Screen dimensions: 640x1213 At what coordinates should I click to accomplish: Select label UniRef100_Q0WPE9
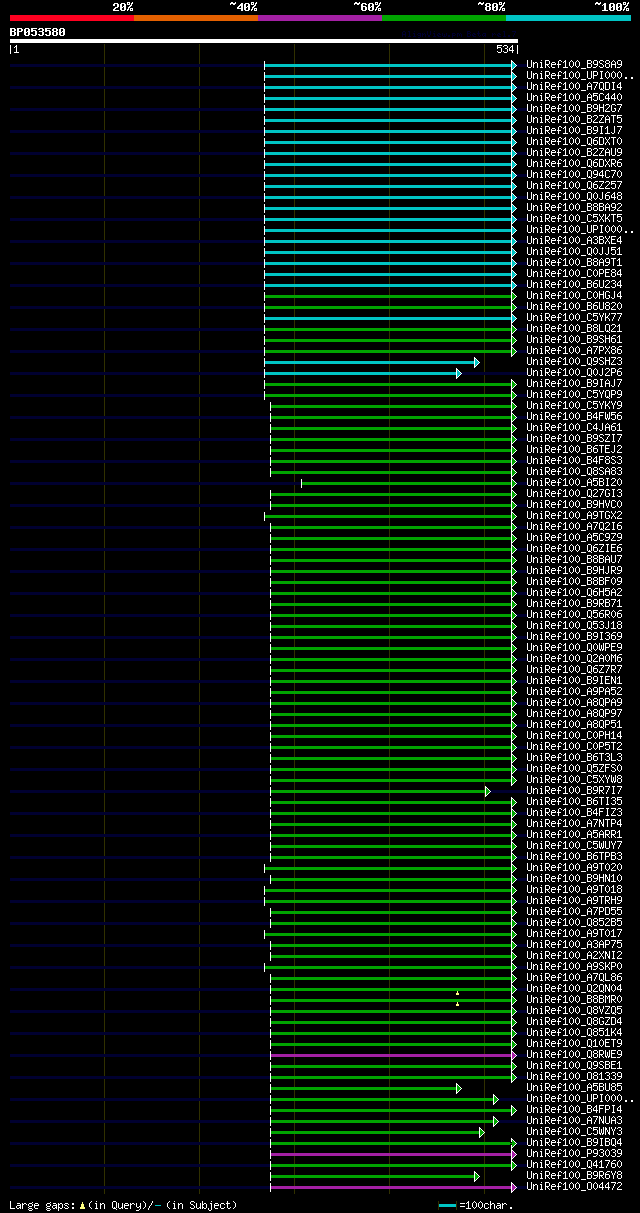coord(574,648)
